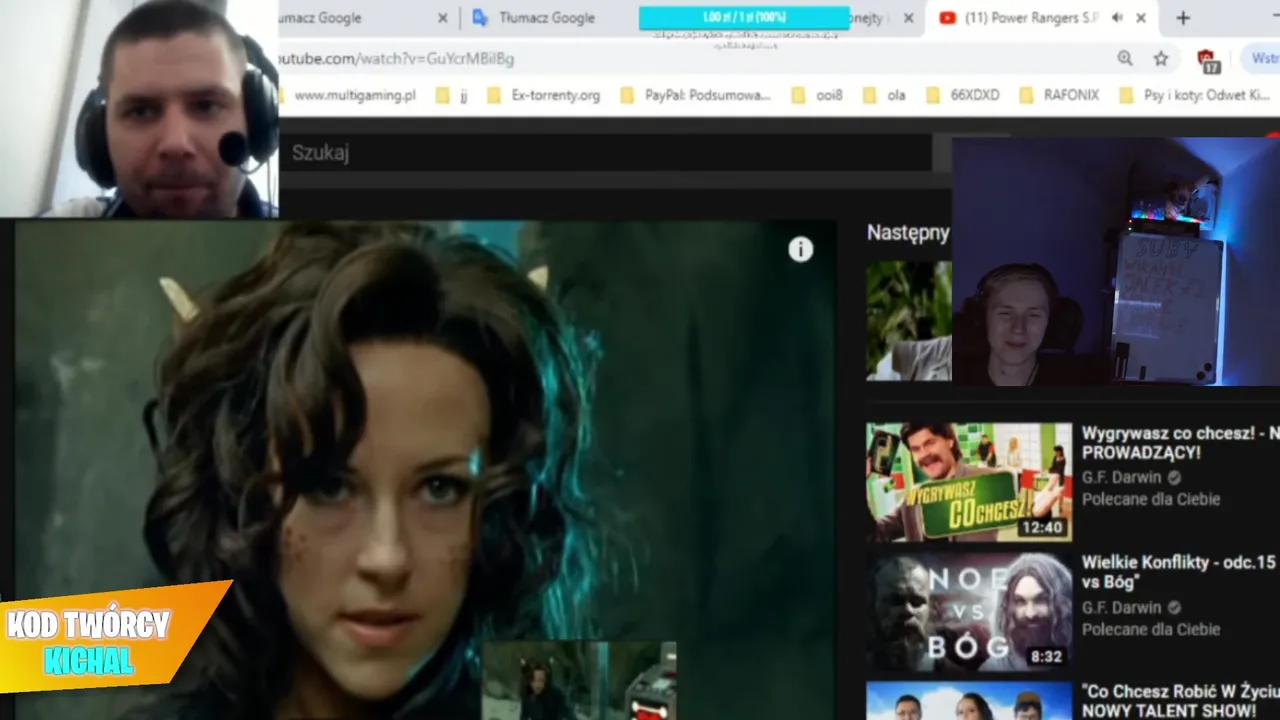Open the Wielkie Konflikty odc.15 title link
This screenshot has width=1280, height=720.
pyautogui.click(x=1180, y=573)
